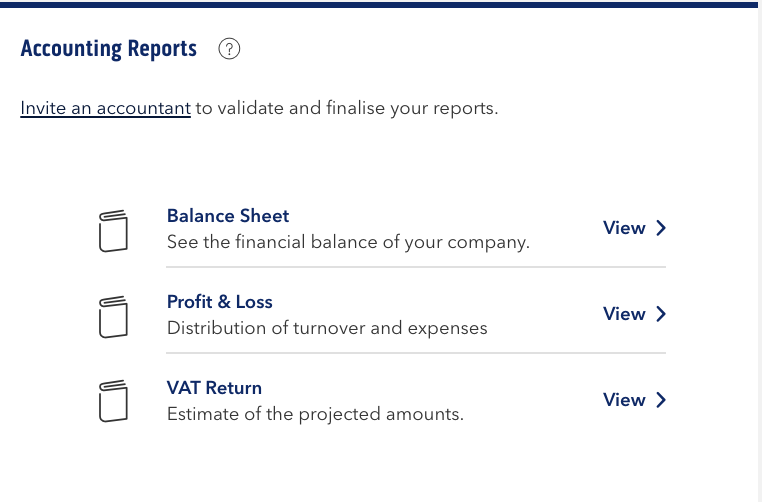Click 'See the financial balance of your company' text
This screenshot has height=502, width=762.
coord(348,242)
